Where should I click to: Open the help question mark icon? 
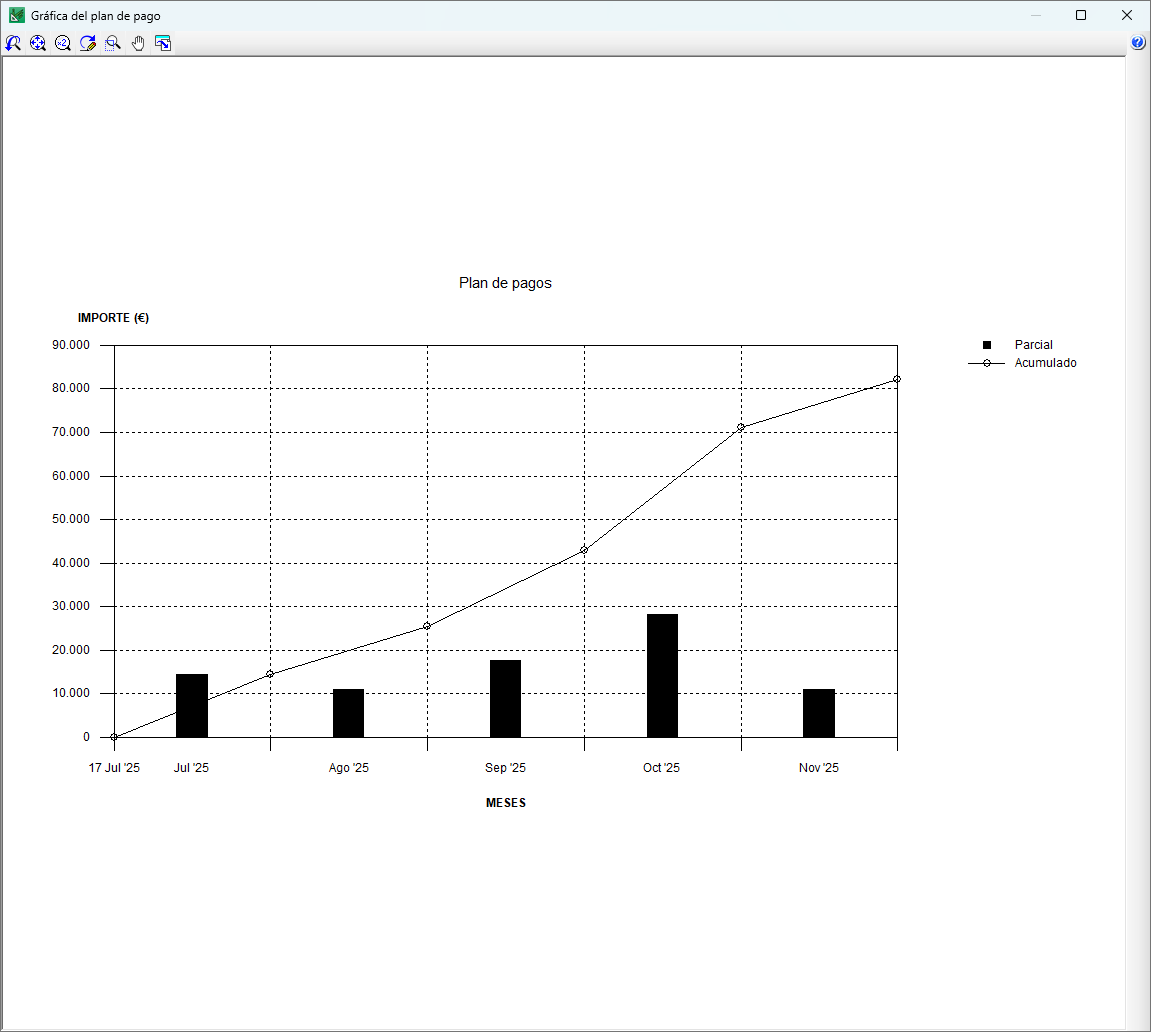(x=1138, y=43)
